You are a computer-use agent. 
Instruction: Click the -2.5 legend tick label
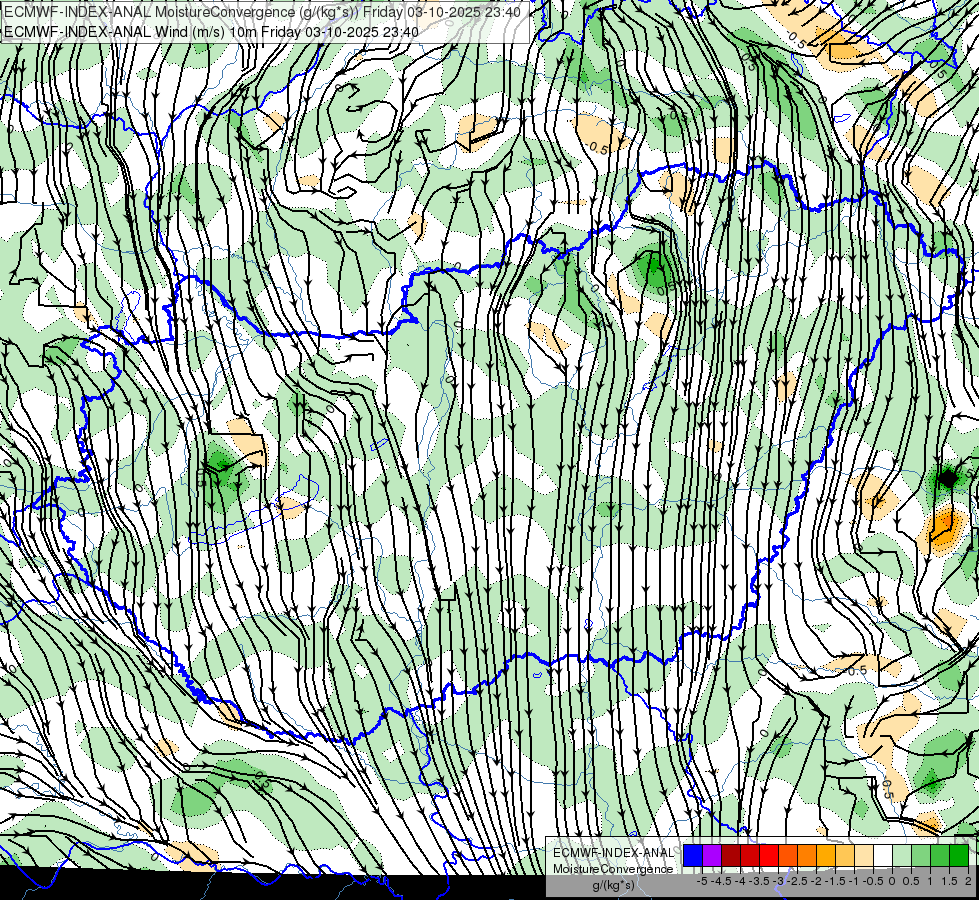(x=797, y=881)
